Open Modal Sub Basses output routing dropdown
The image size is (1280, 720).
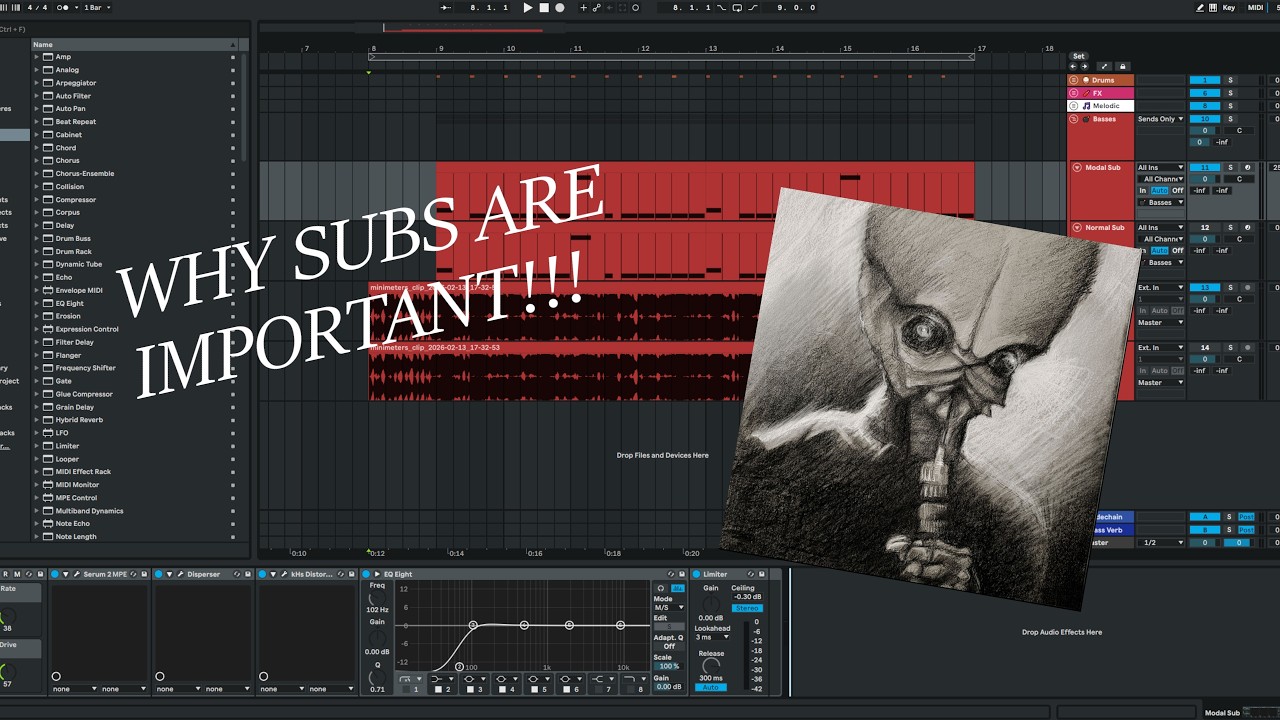coord(1160,202)
